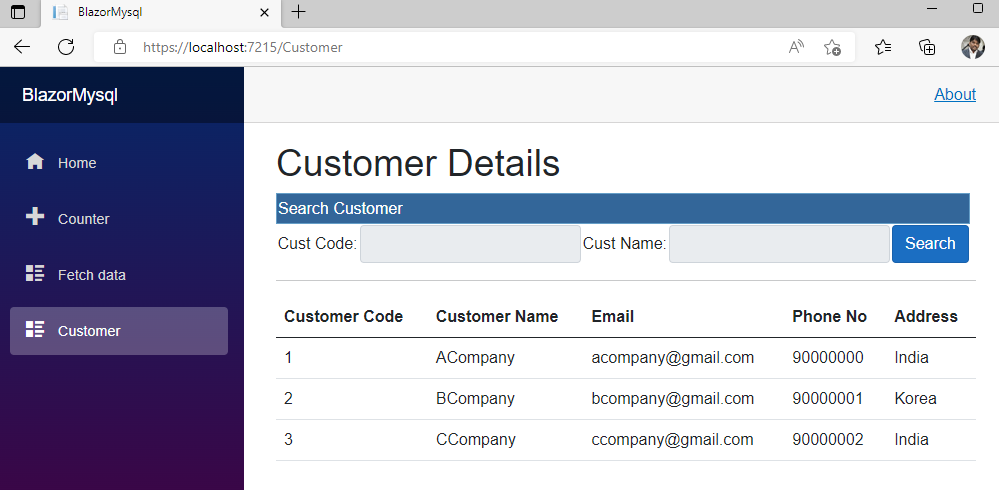
Task: Click India address in CCompany row
Action: click(911, 440)
